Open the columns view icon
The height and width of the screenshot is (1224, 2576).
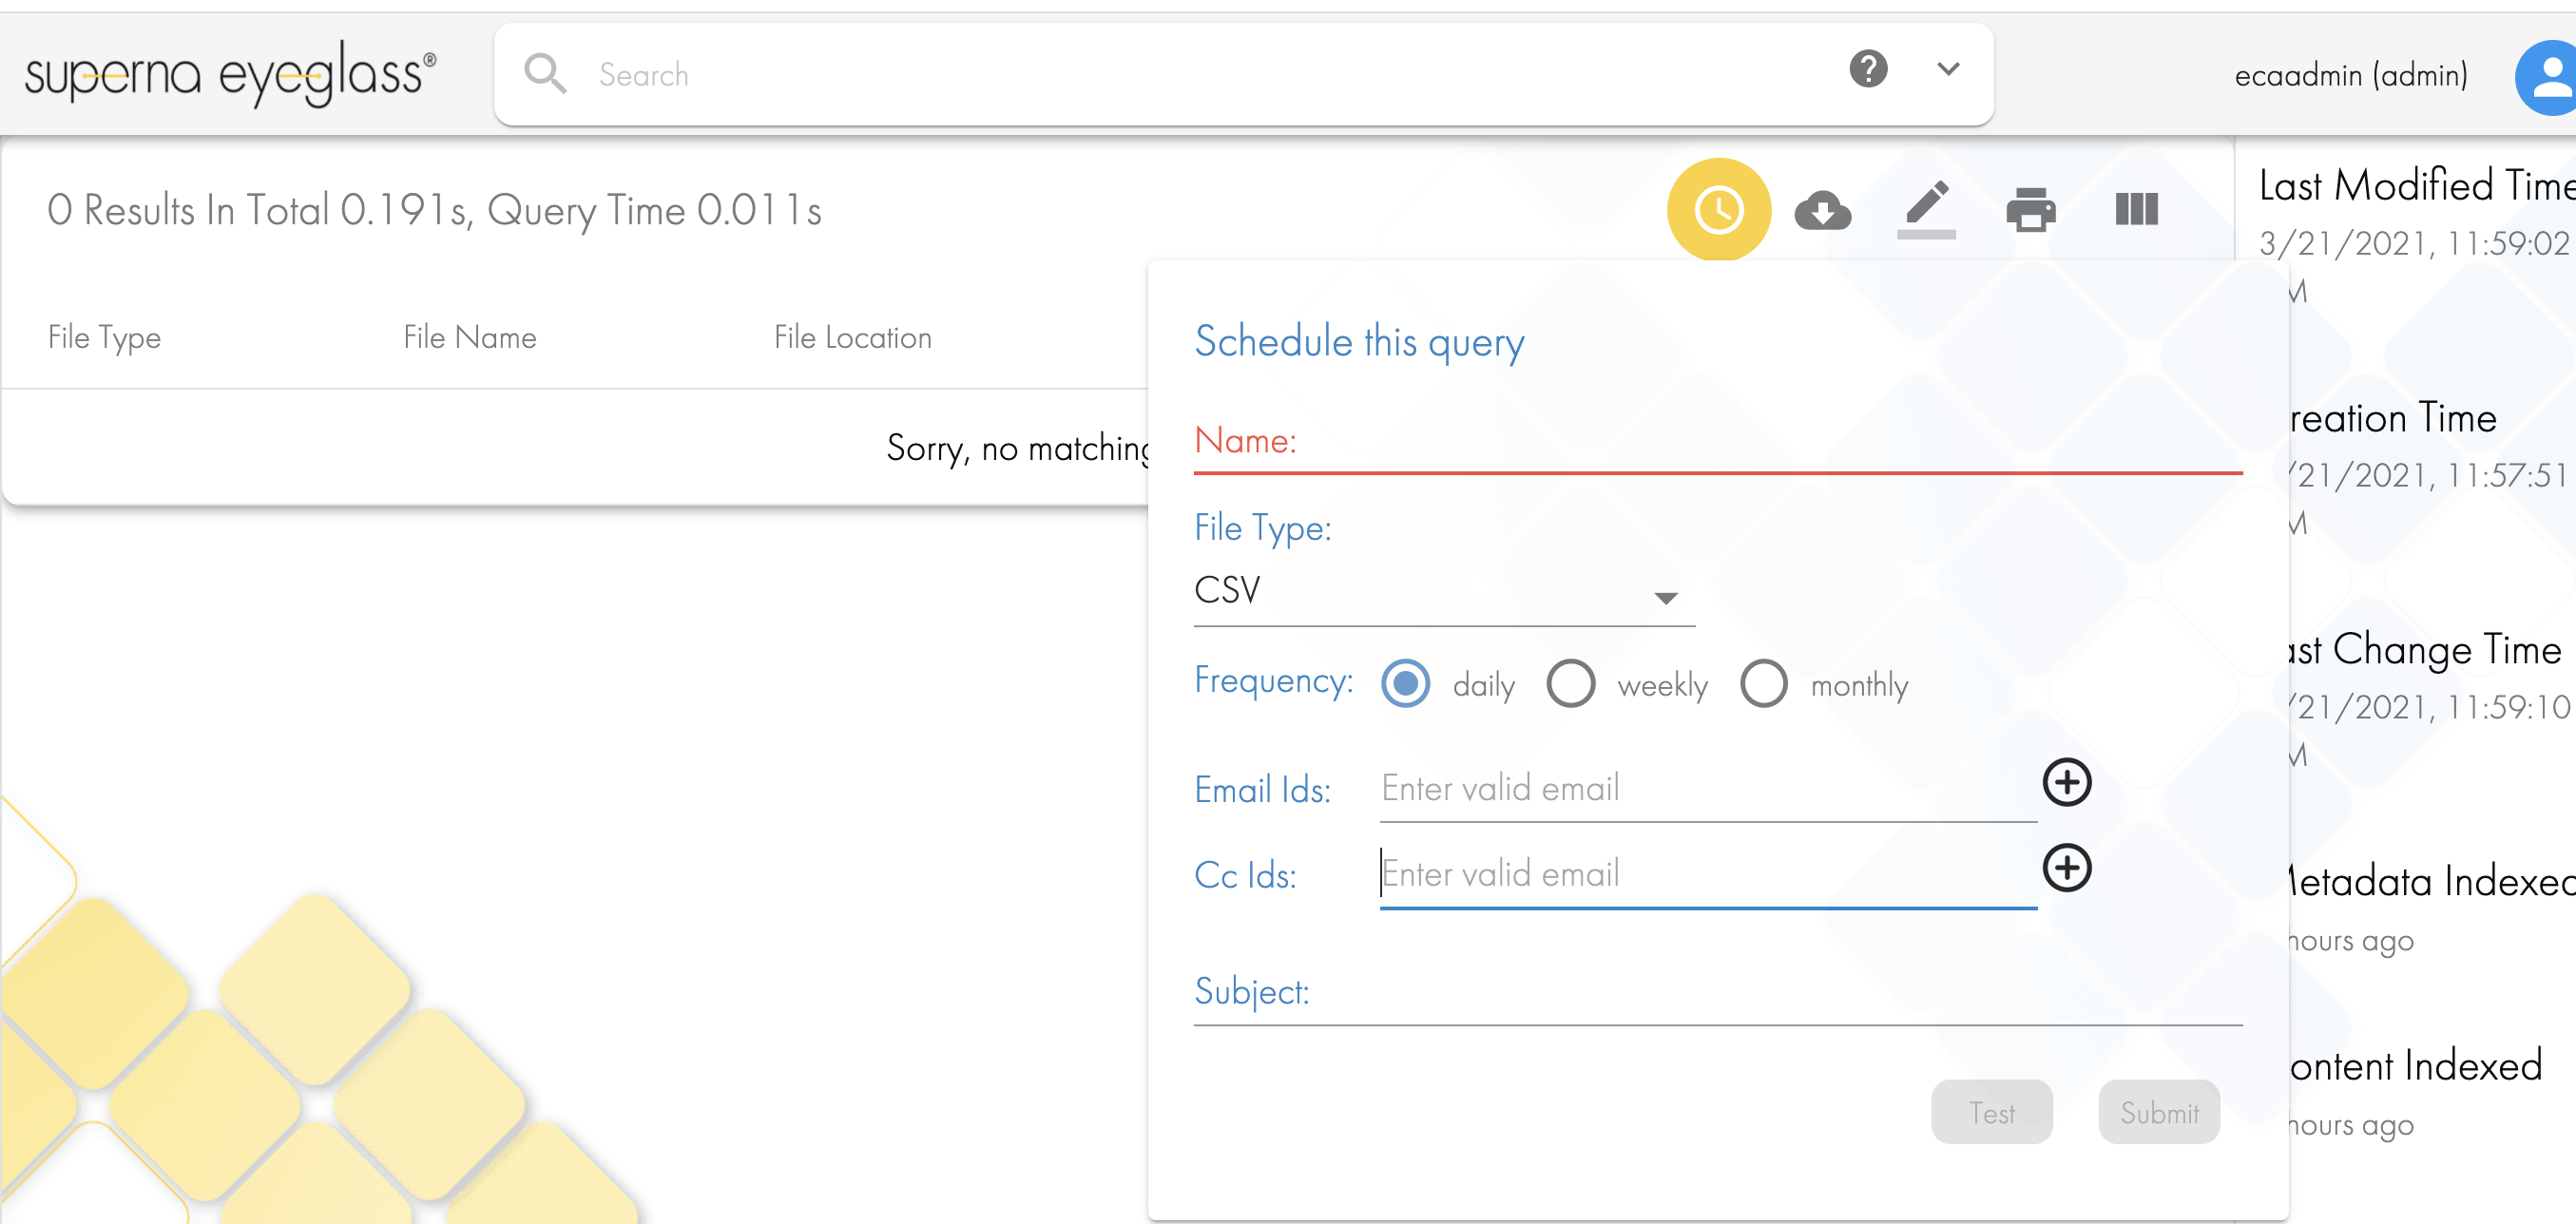point(2136,210)
